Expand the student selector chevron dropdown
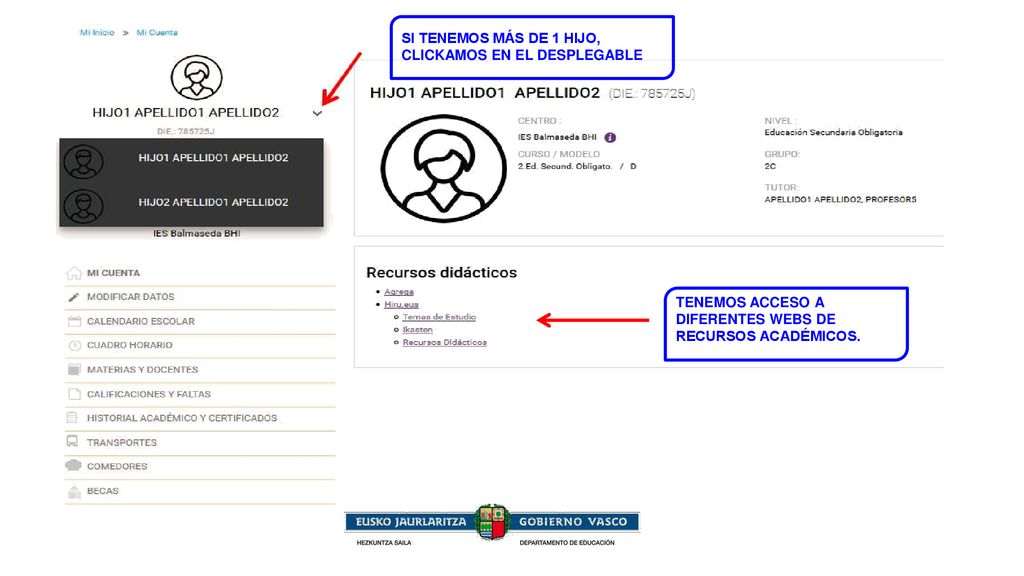 coord(317,114)
